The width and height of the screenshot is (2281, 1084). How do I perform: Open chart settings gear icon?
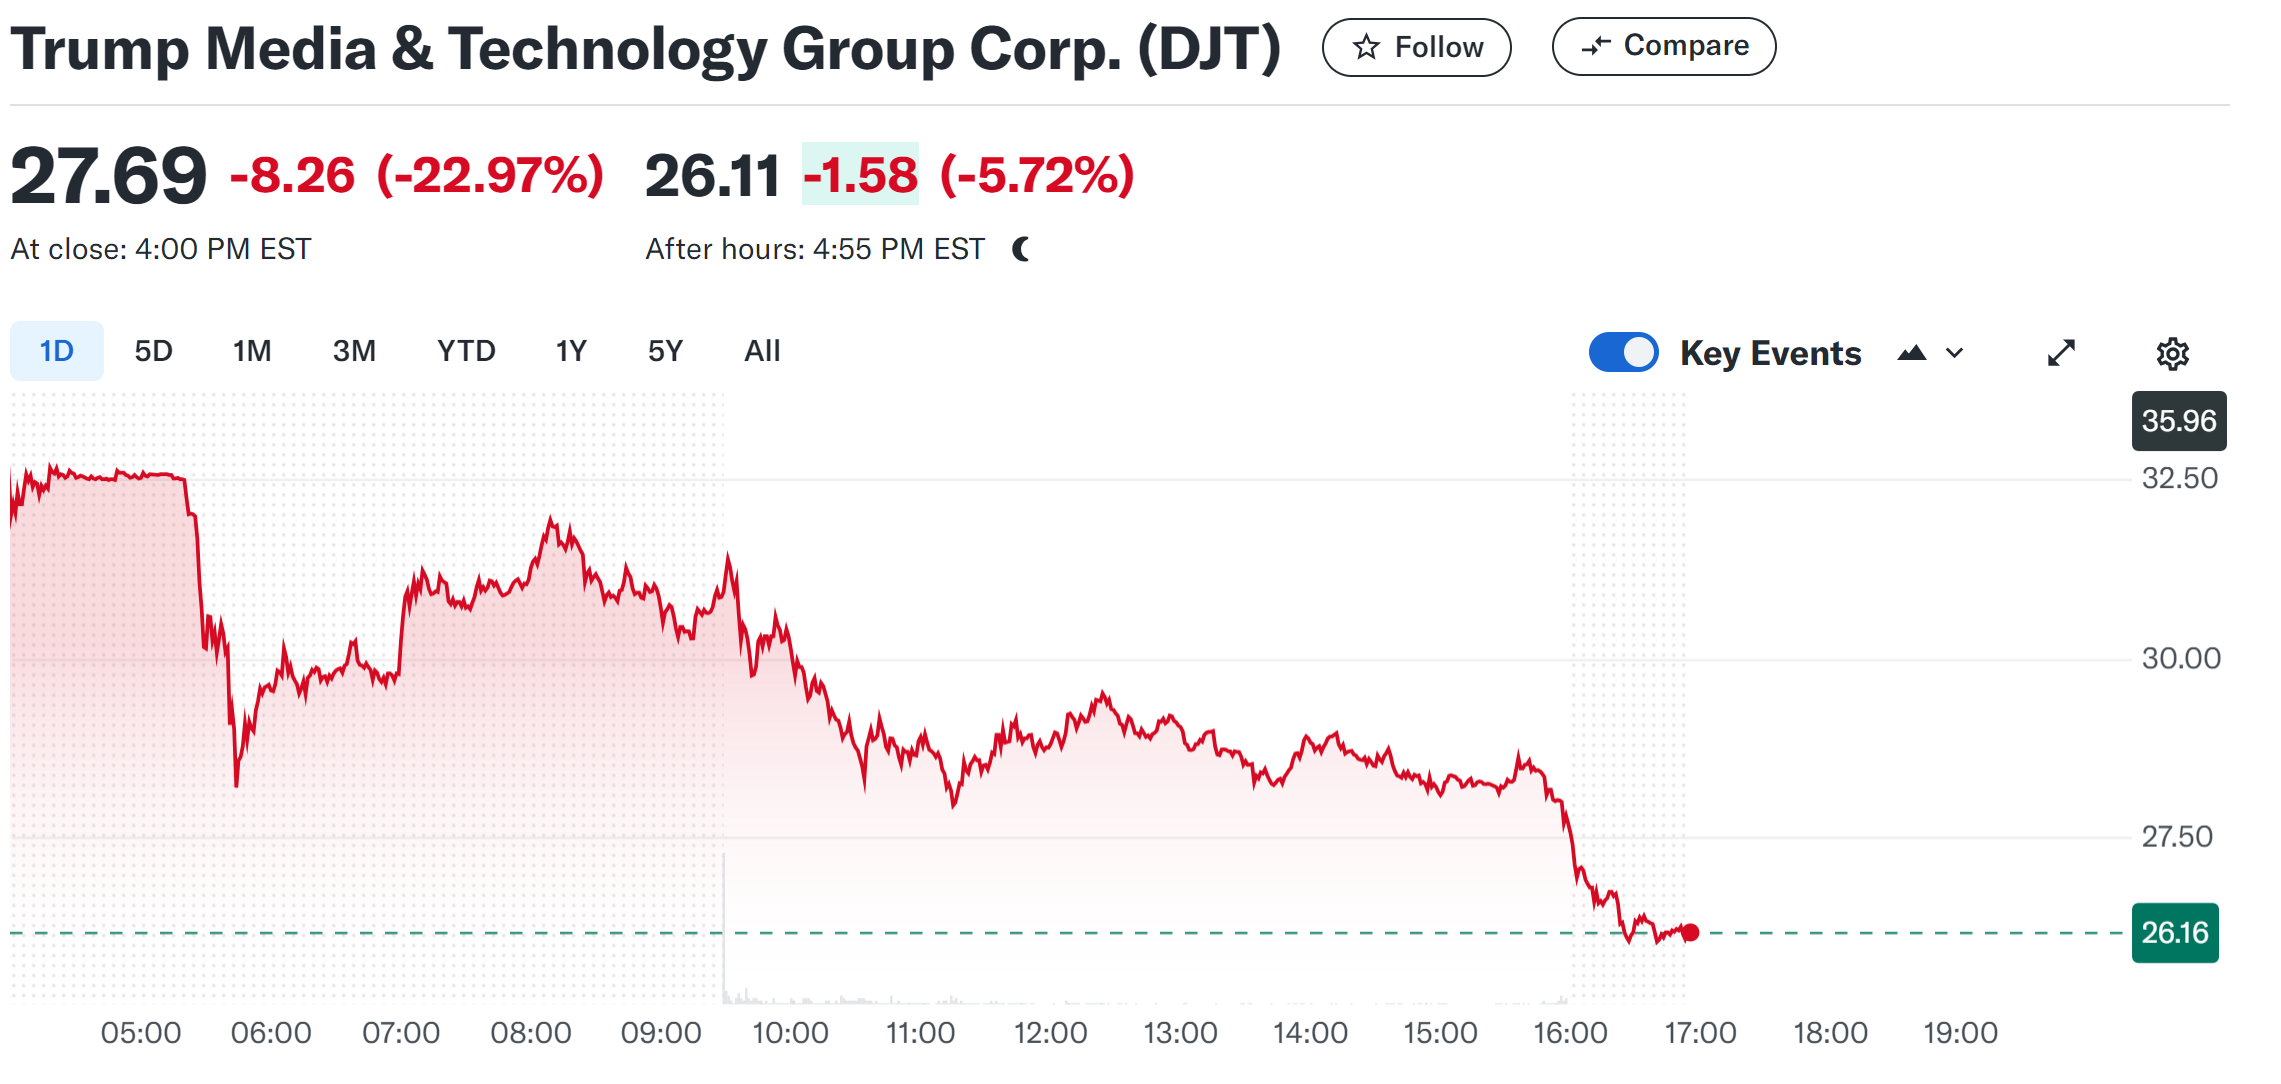(x=2172, y=353)
